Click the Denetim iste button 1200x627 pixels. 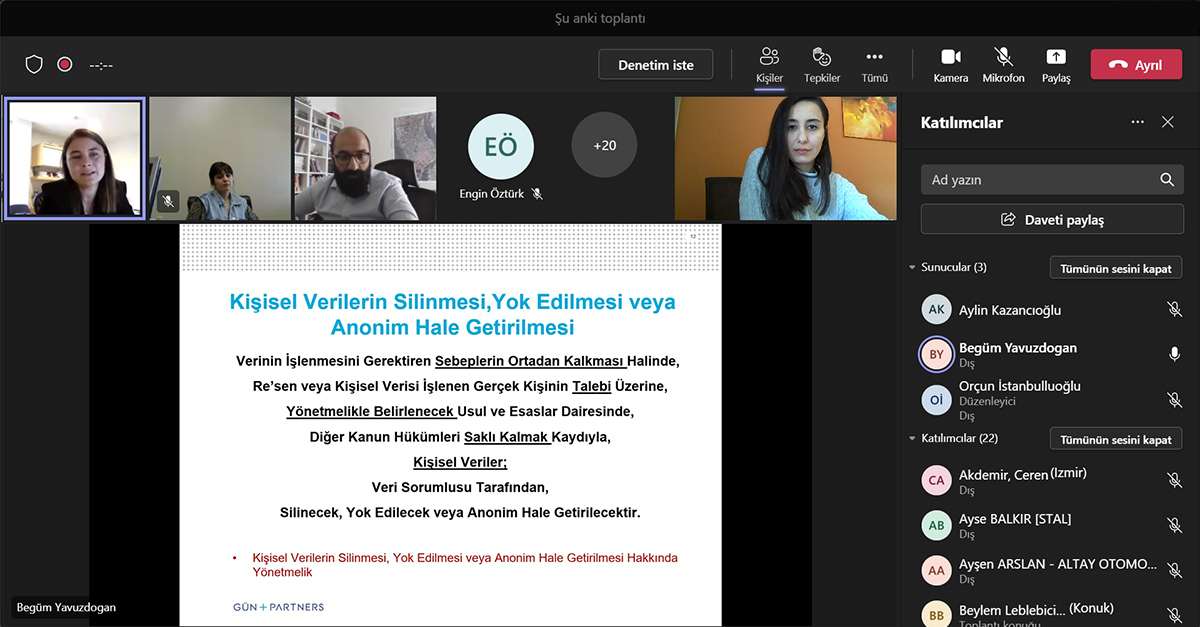(x=655, y=64)
